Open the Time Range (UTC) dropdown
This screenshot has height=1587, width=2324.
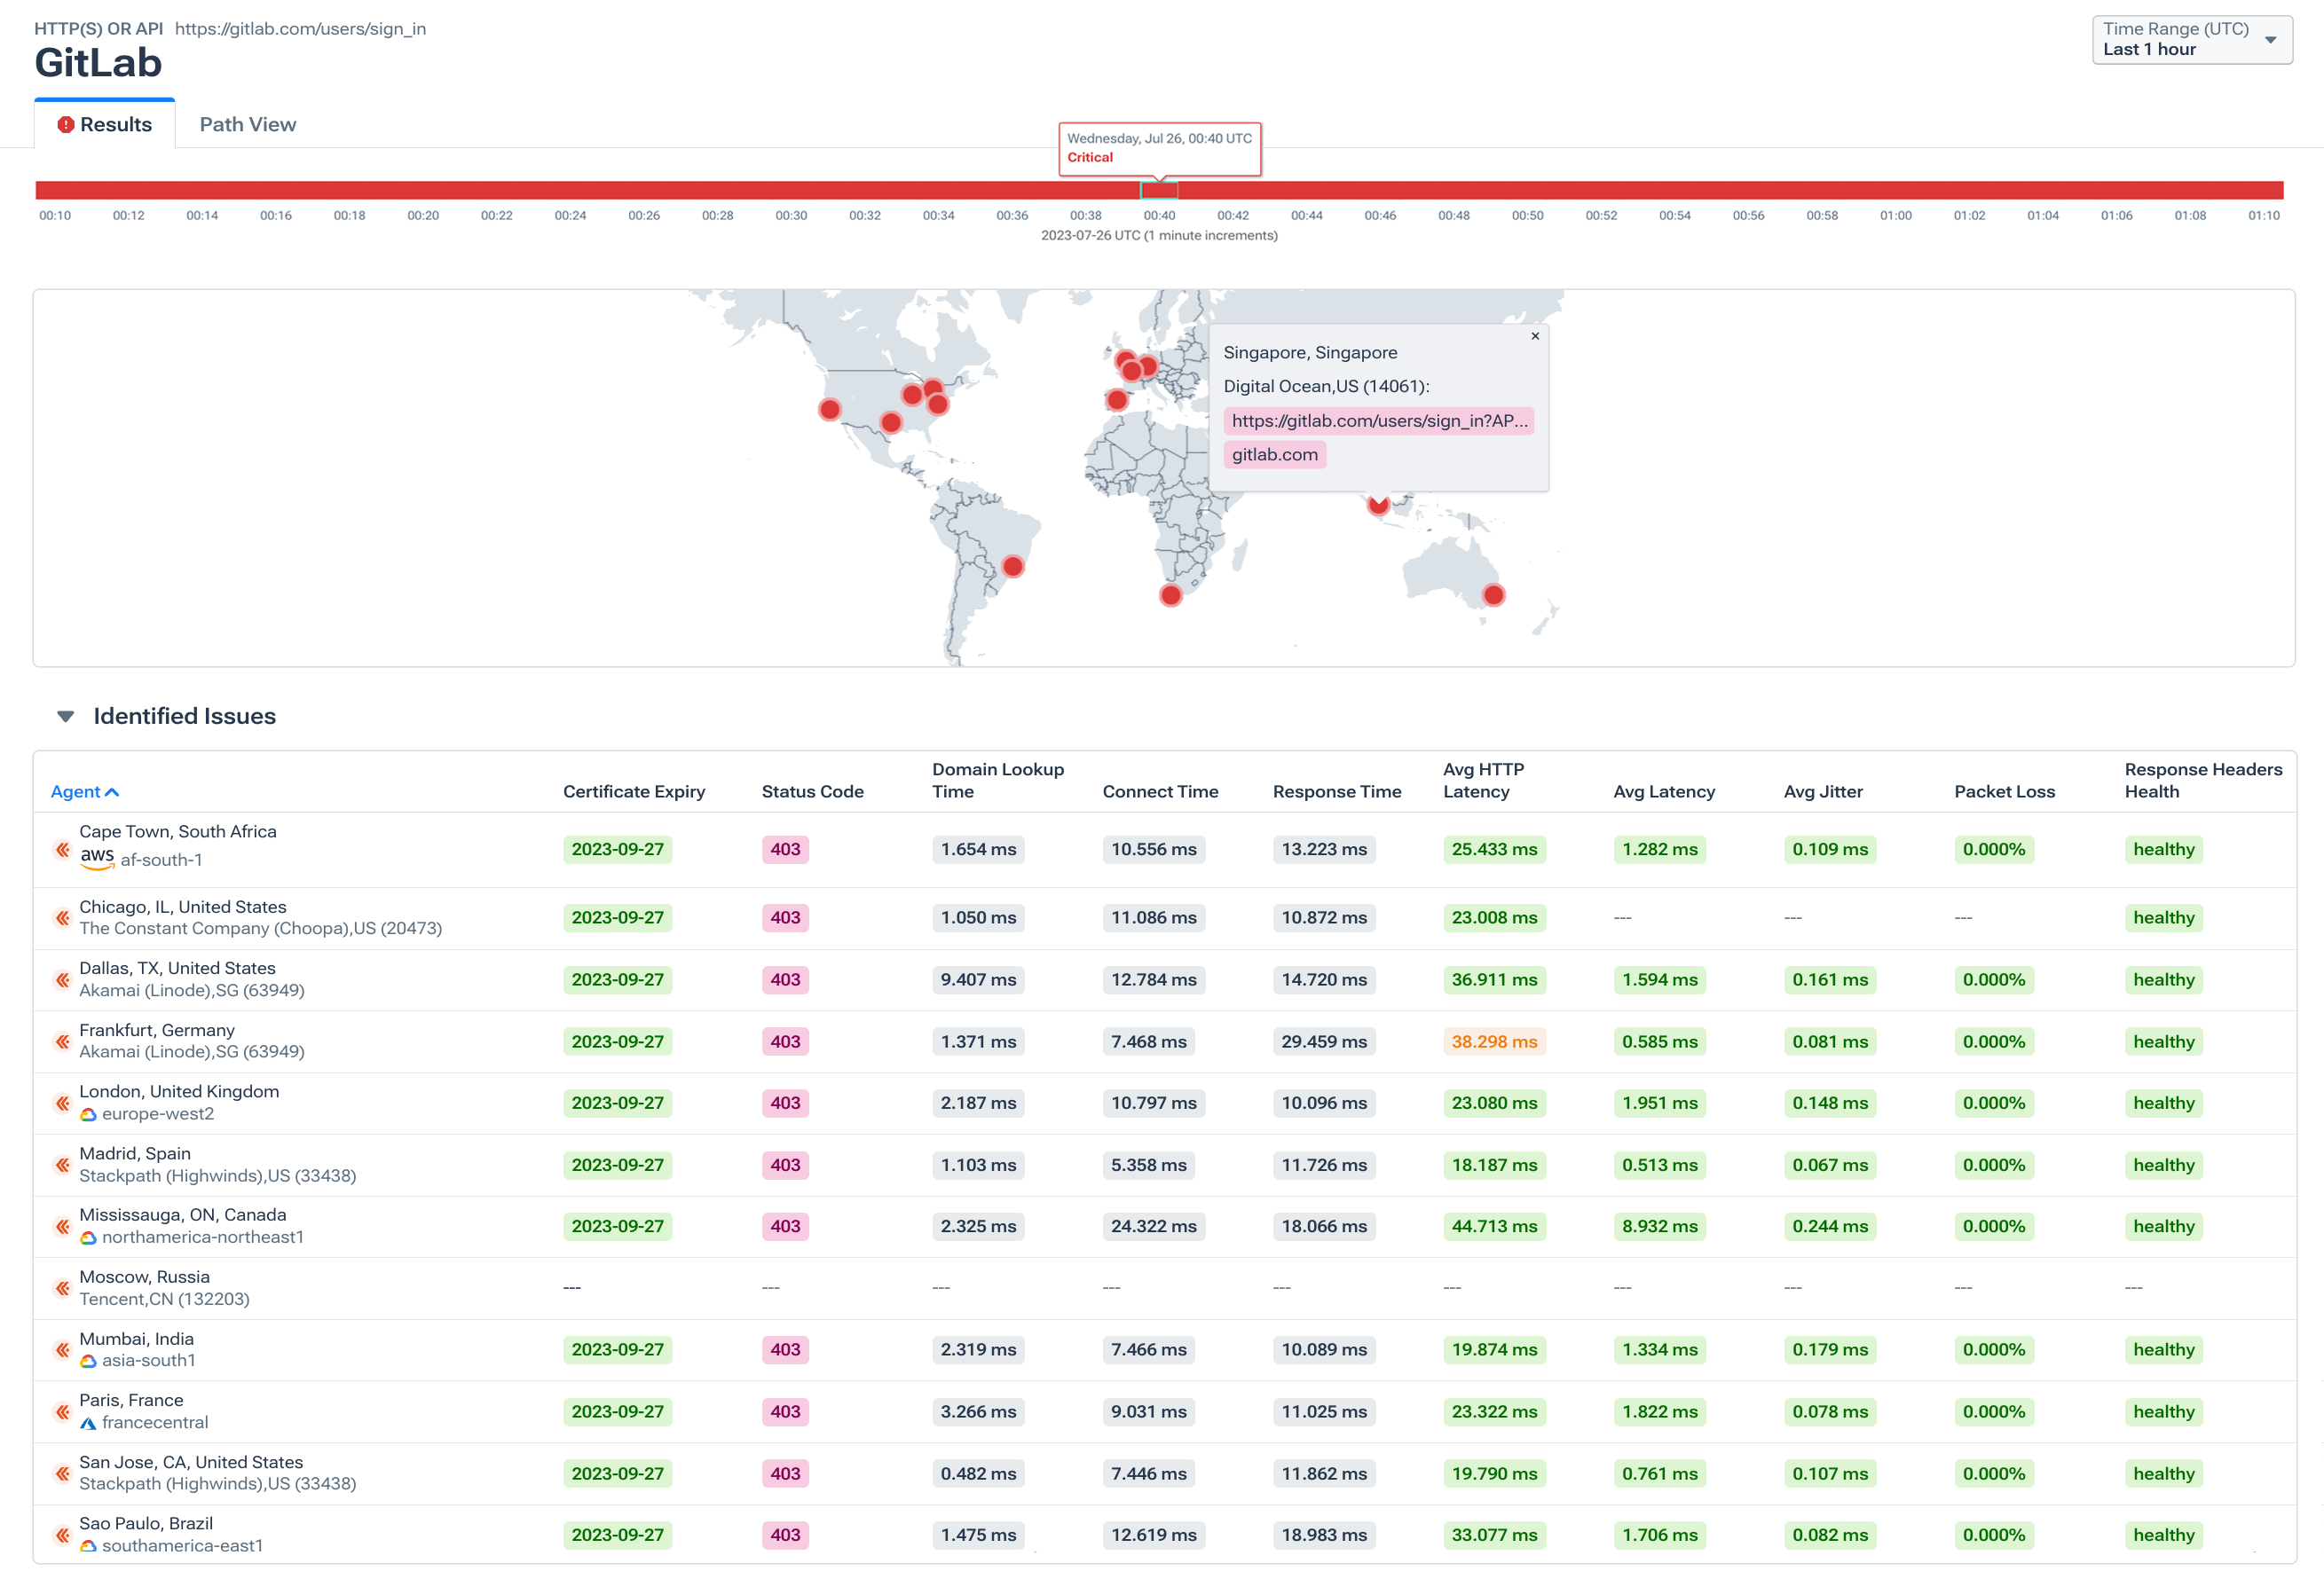coord(2191,40)
